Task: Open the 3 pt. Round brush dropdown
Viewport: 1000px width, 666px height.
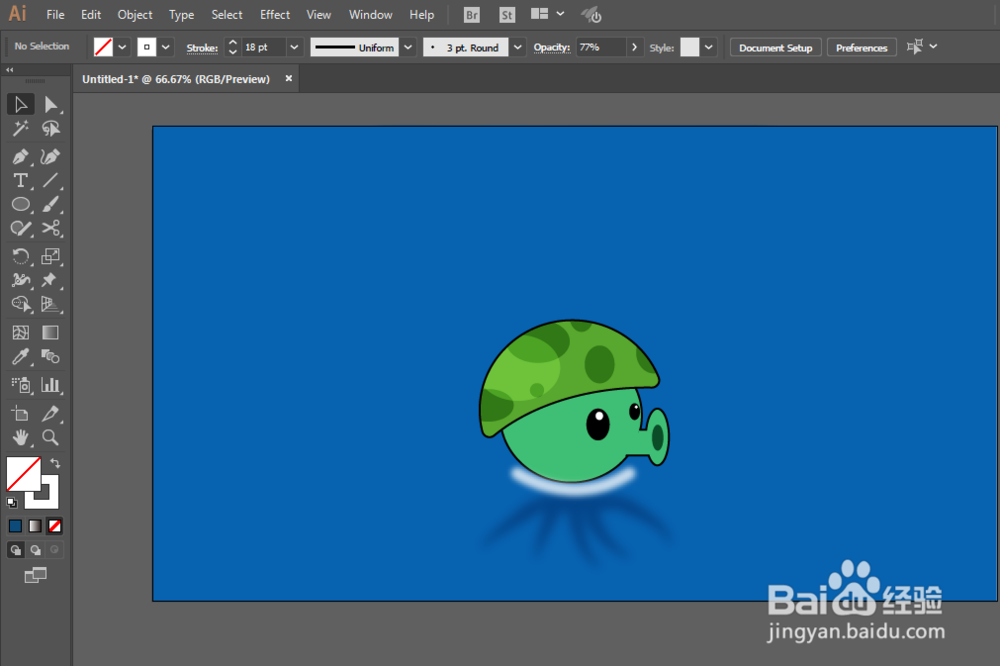Action: (x=518, y=47)
